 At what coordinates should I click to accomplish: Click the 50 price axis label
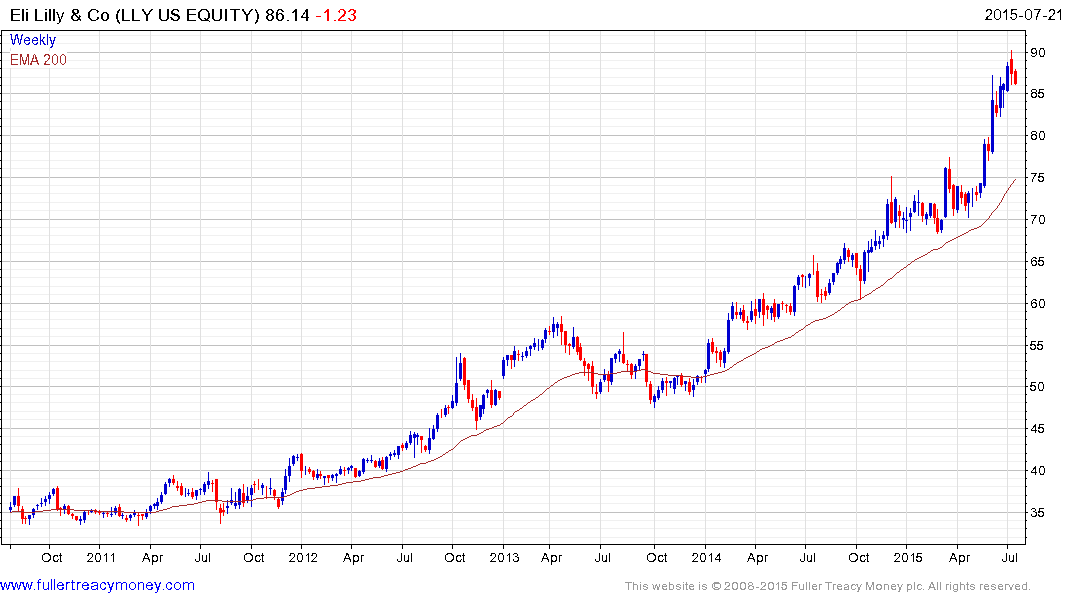1037,387
